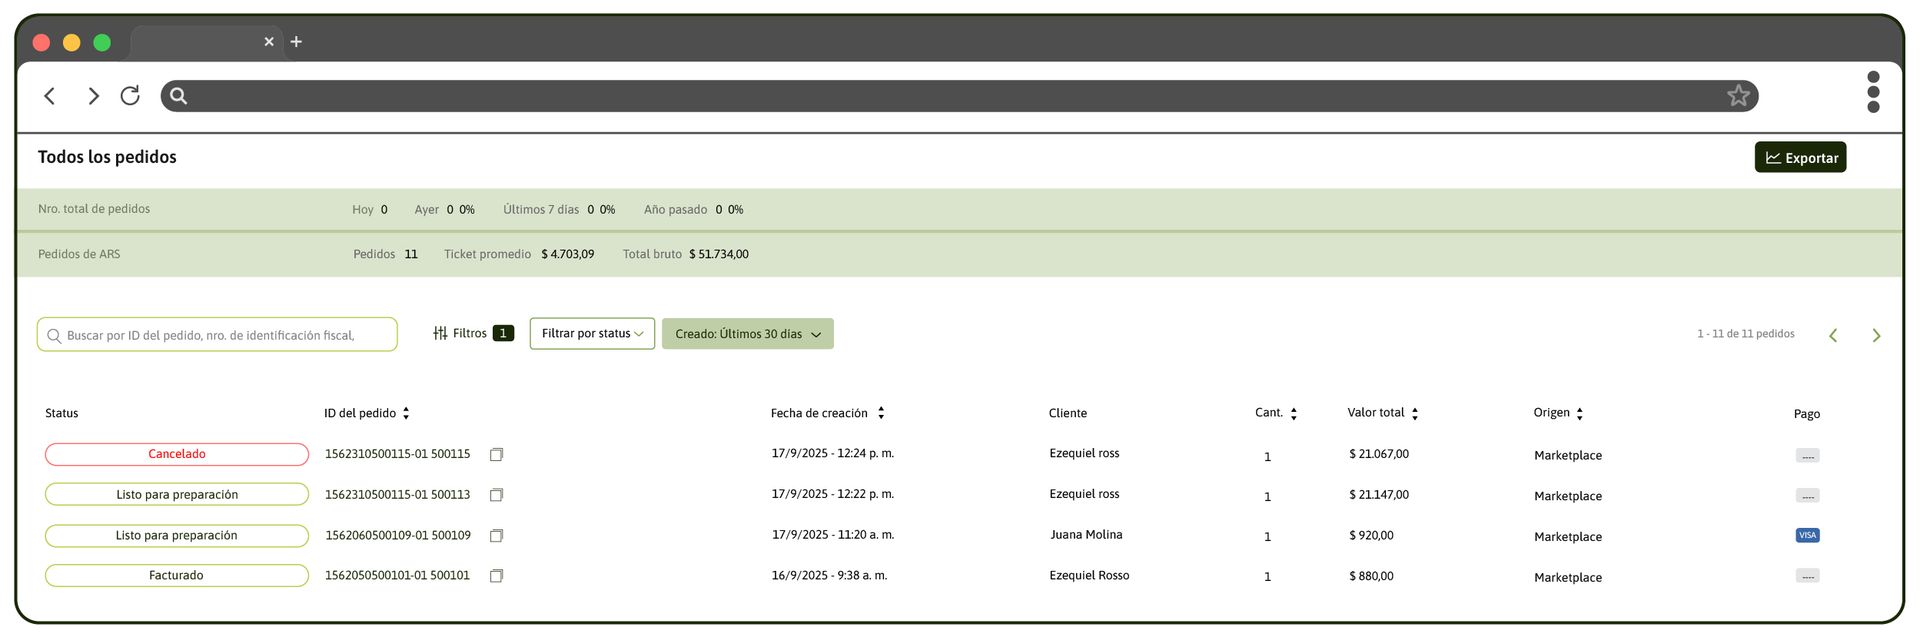Open Creado: Últimos 30 días dropdown
The image size is (1920, 637).
click(x=747, y=334)
